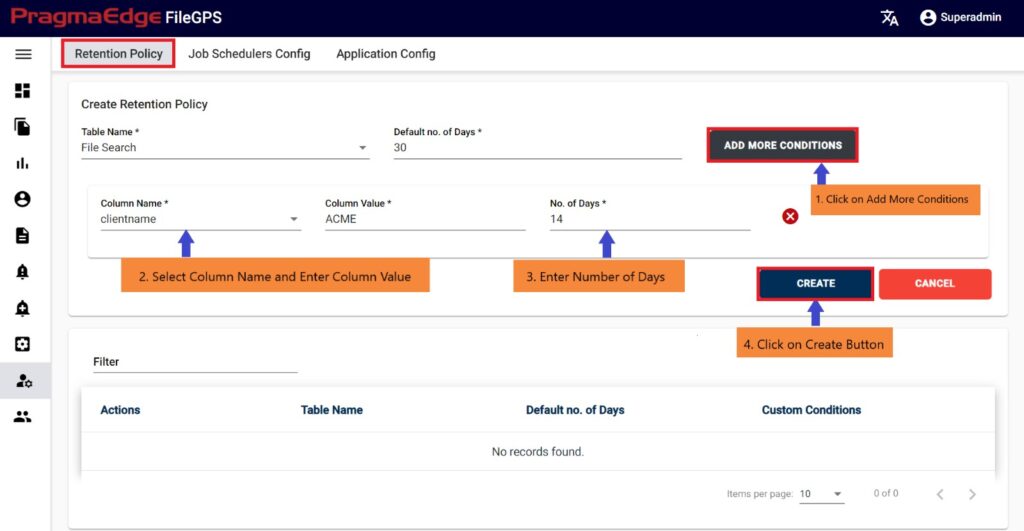The height and width of the screenshot is (531, 1024).
Task: Click the CANCEL button
Action: pyautogui.click(x=935, y=283)
